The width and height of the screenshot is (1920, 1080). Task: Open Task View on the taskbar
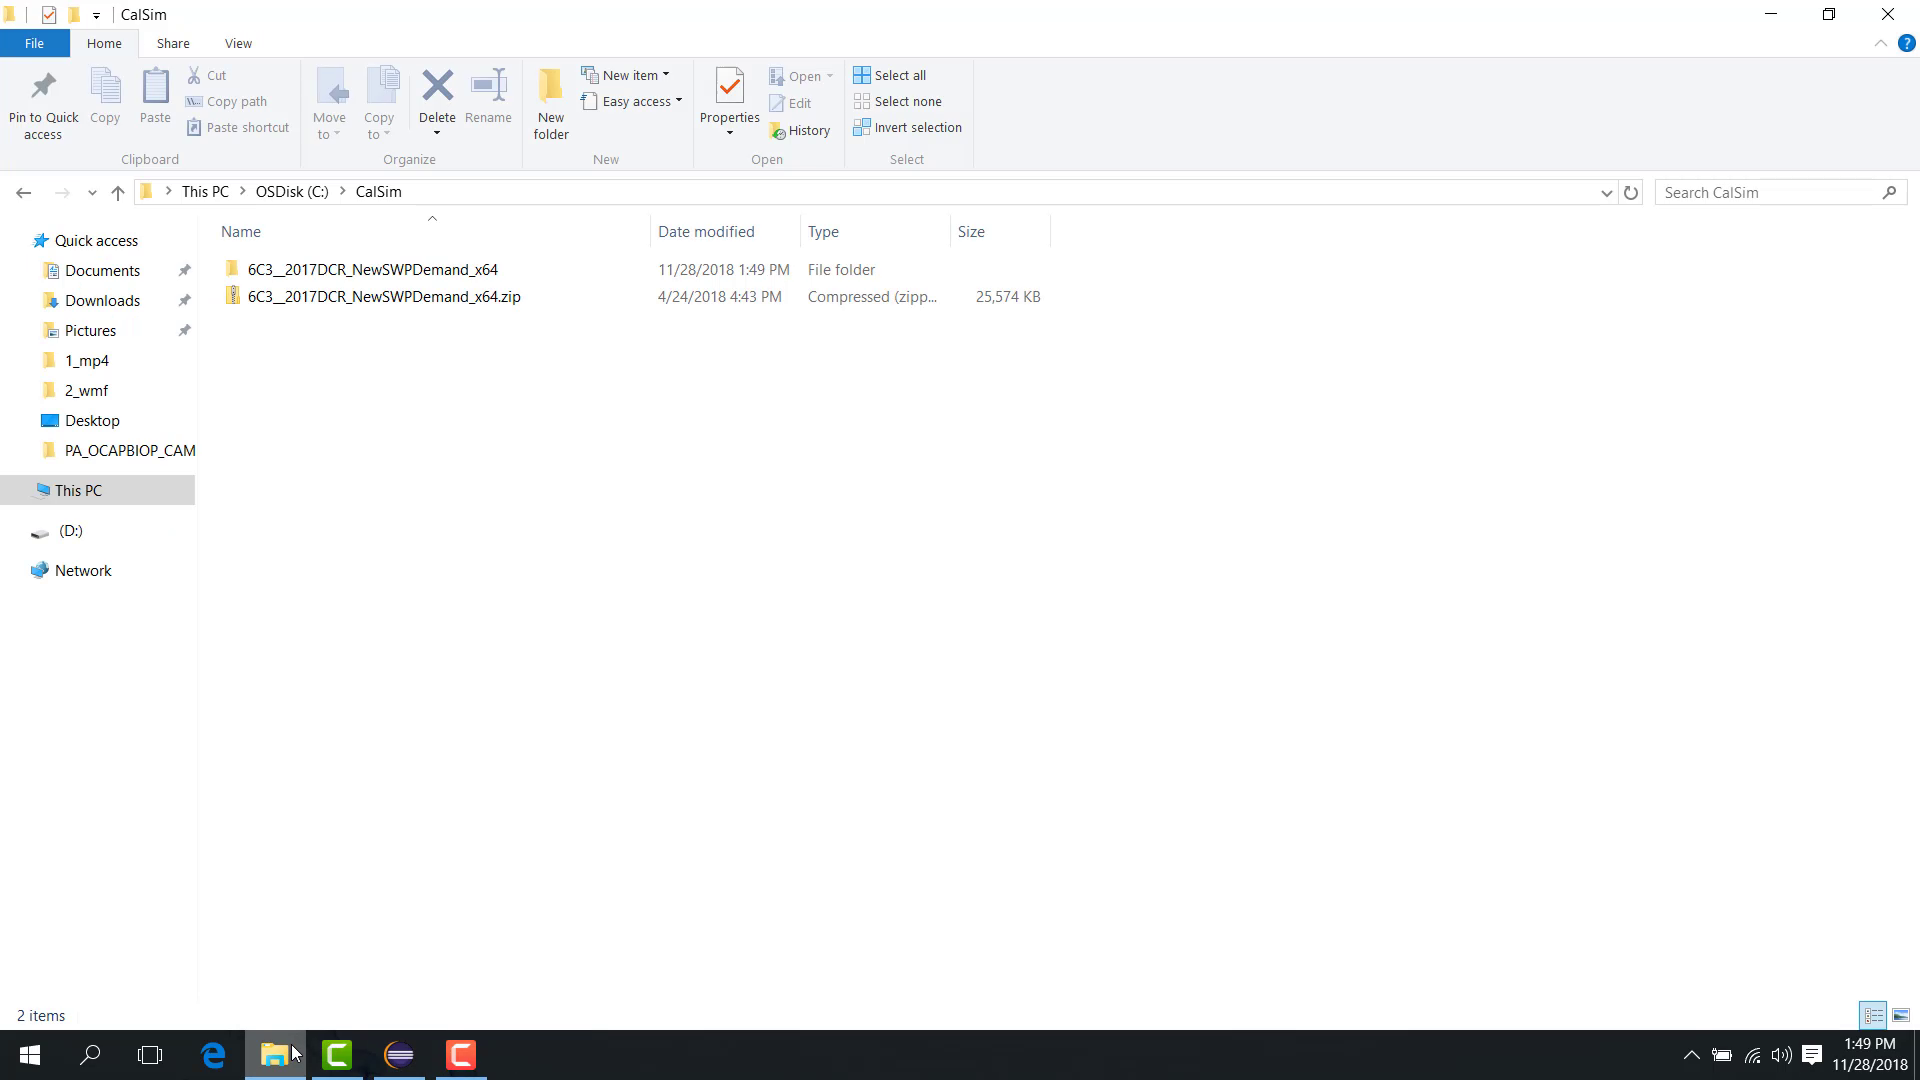[x=150, y=1055]
